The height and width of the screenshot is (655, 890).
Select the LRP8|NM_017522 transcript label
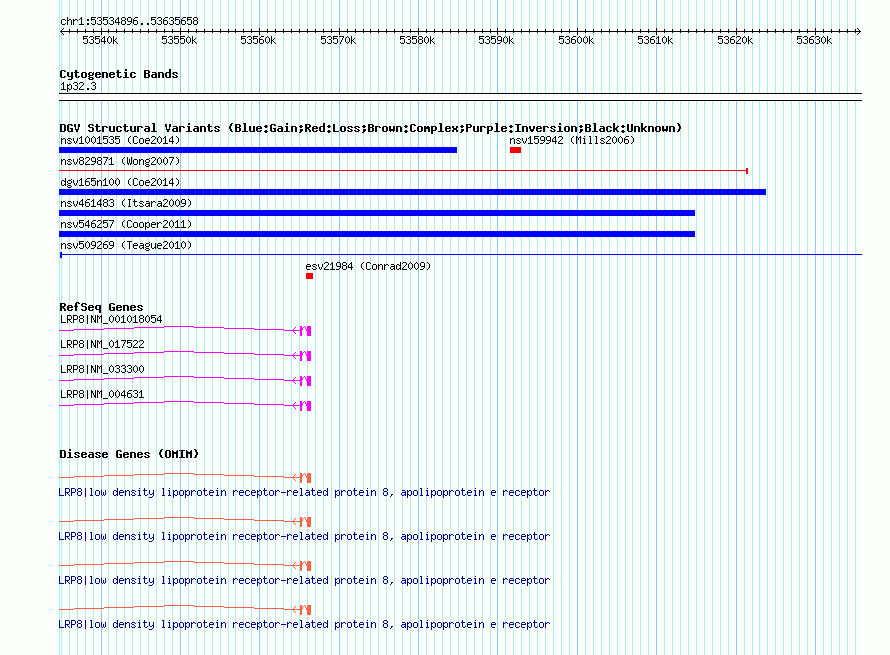[x=102, y=345]
